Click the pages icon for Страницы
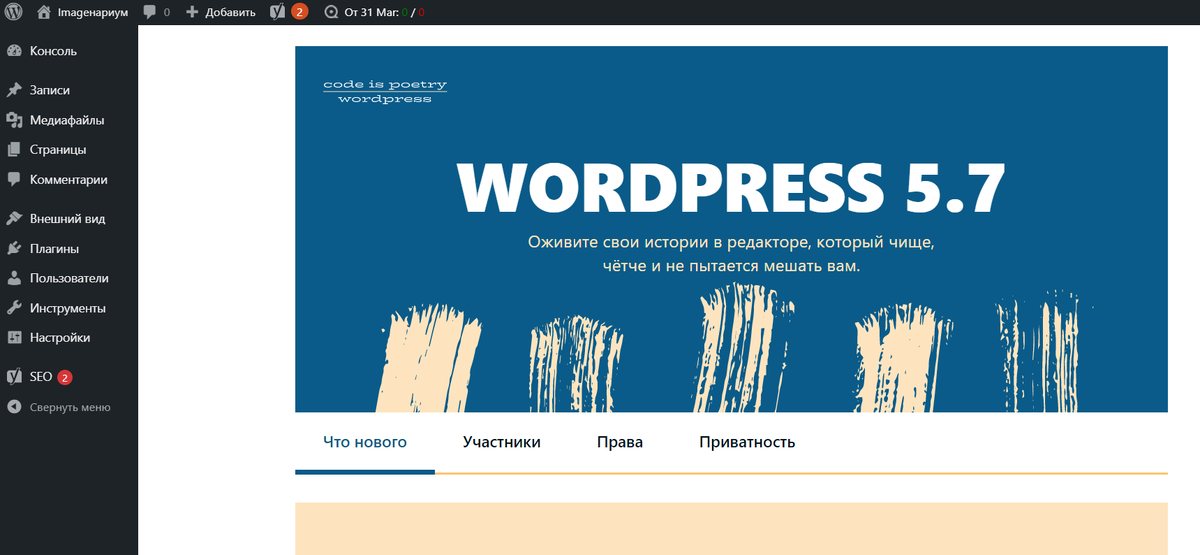1200x555 pixels. click(14, 150)
